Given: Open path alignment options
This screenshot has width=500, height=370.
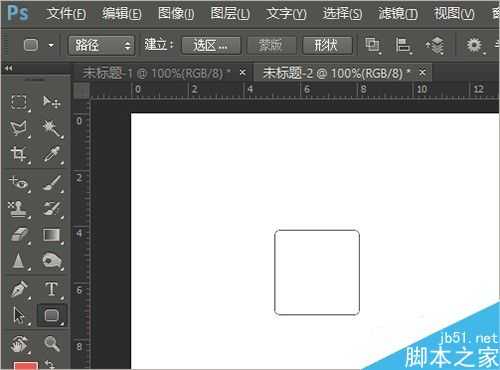Looking at the screenshot, I should (x=403, y=45).
